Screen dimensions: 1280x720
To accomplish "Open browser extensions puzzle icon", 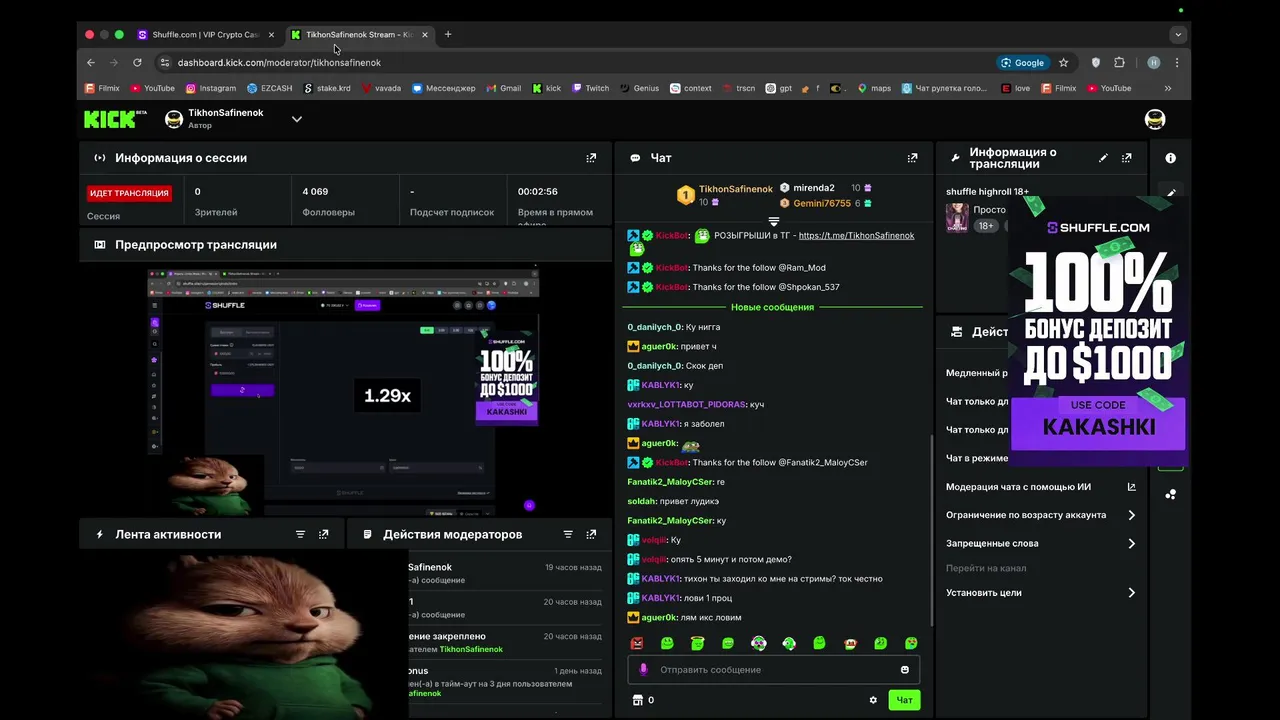I will (x=1119, y=62).
